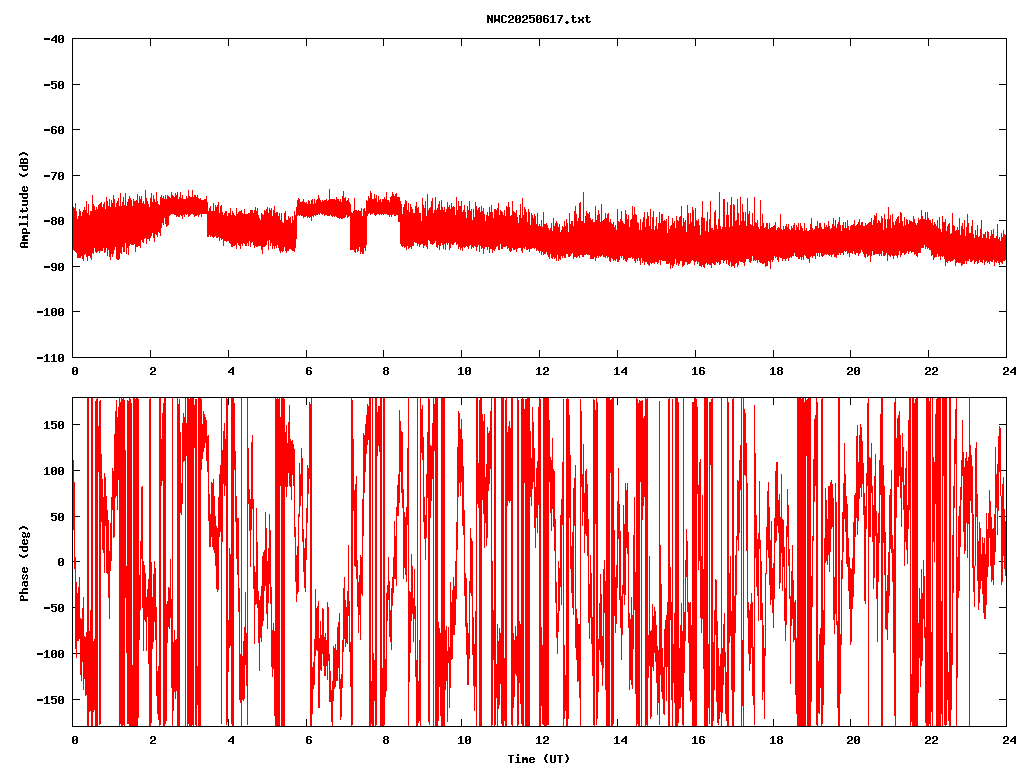Click hour 4 label under Phase plot
The width and height of the screenshot is (1024, 768).
click(231, 740)
